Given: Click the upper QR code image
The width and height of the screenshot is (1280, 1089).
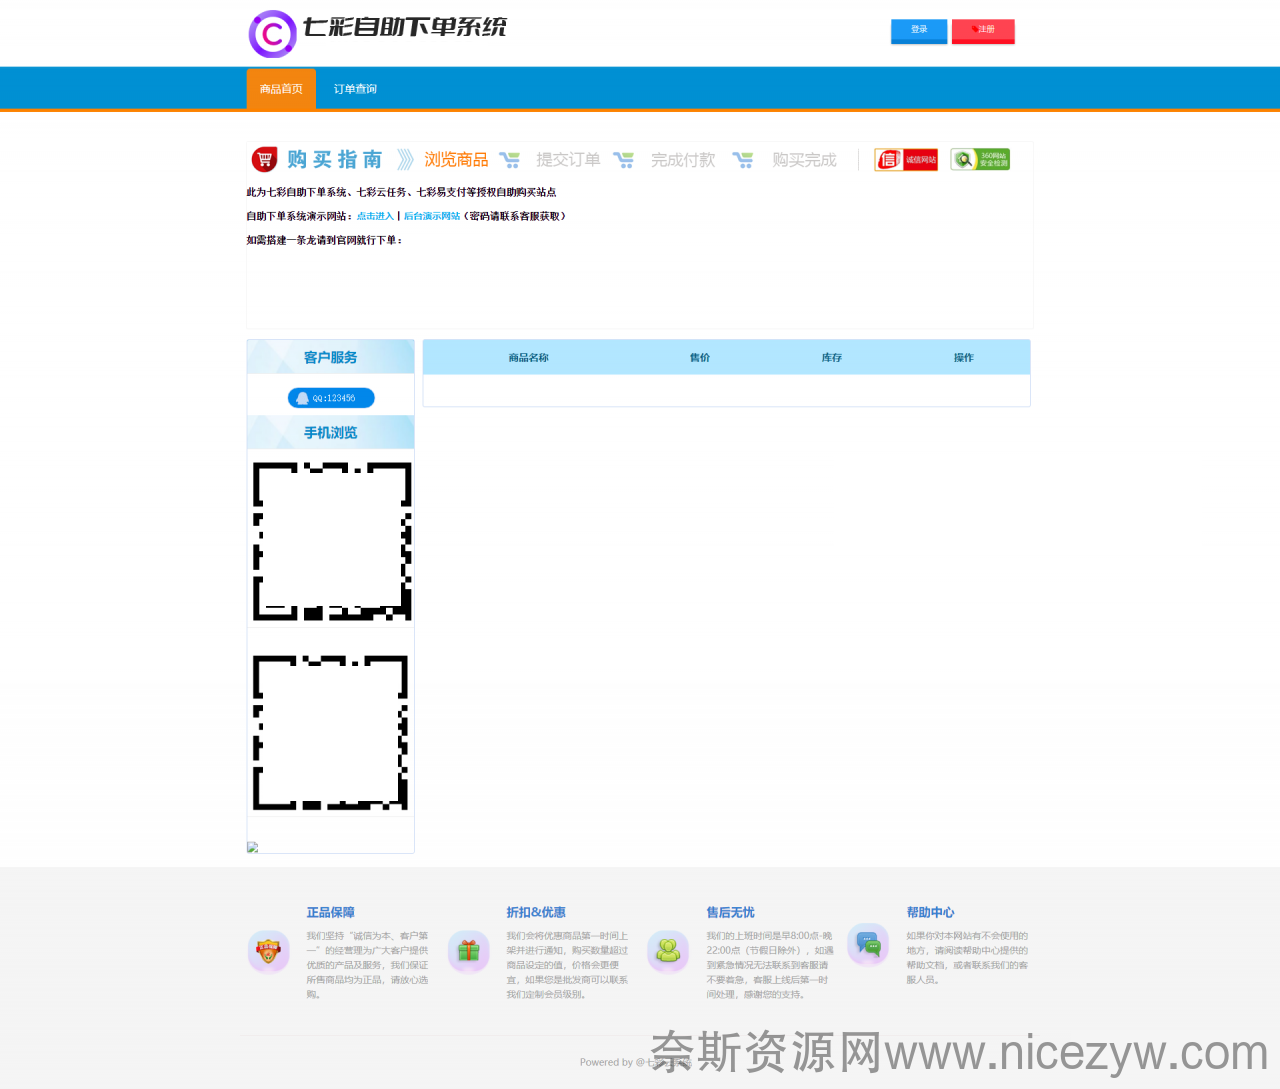Looking at the screenshot, I should (332, 541).
